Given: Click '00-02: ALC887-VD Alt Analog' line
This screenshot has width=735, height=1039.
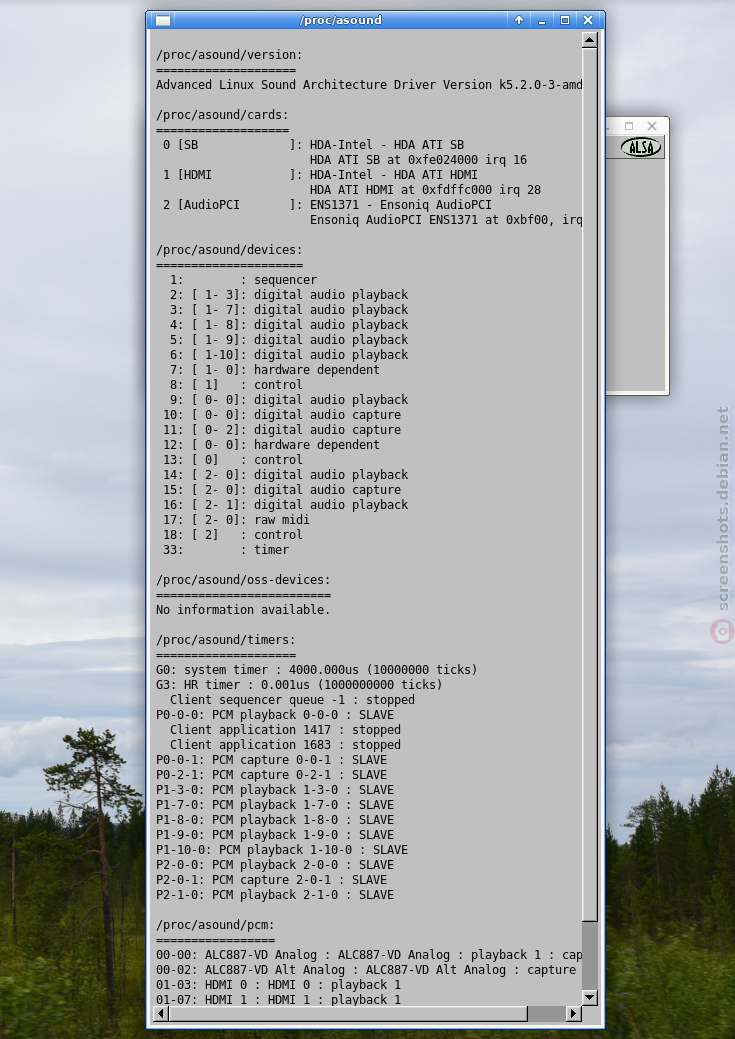Looking at the screenshot, I should point(369,970).
